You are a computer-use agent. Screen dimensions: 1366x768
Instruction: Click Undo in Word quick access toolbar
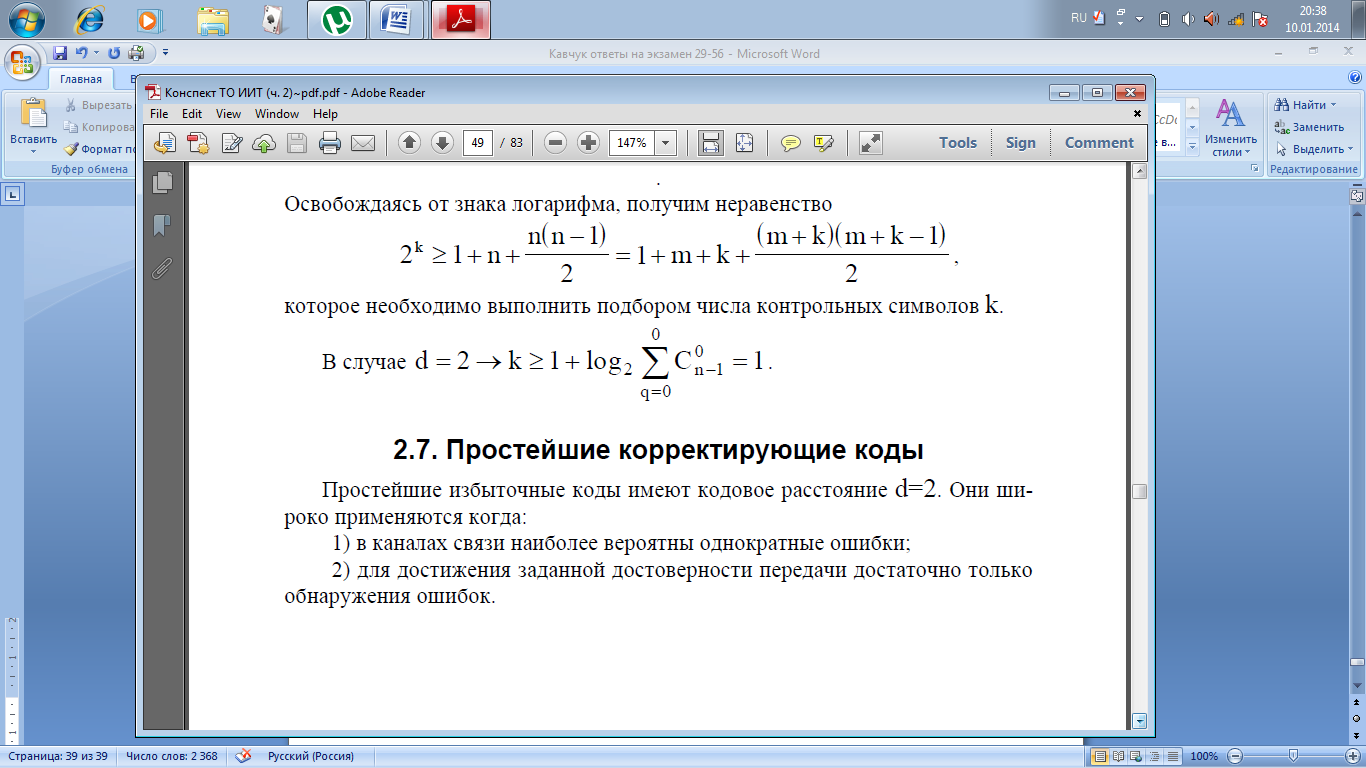pyautogui.click(x=81, y=53)
